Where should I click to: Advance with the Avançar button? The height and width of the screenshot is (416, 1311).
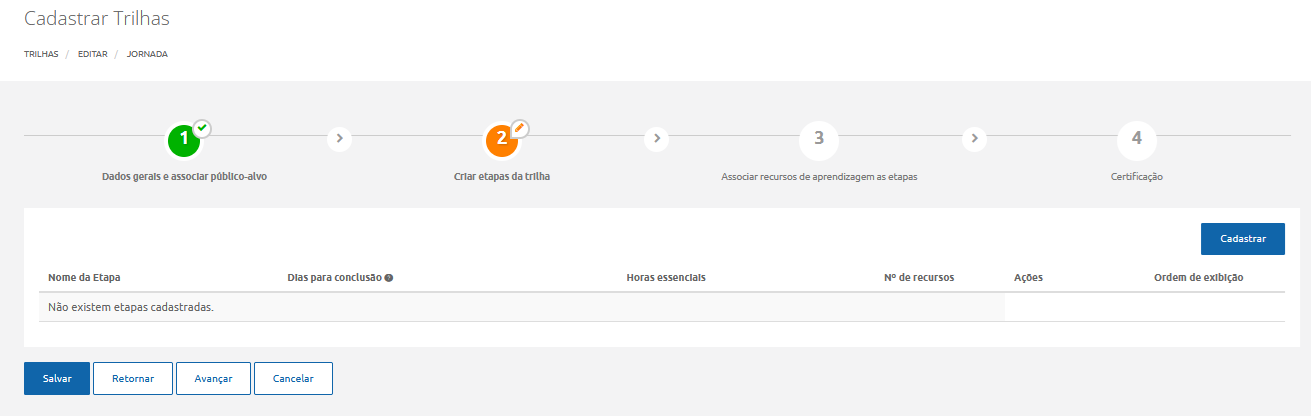tap(213, 379)
